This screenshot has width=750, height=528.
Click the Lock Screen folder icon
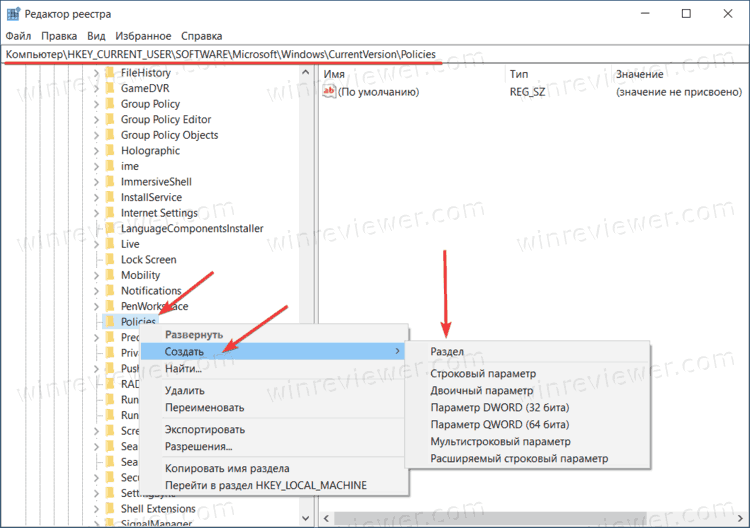click(110, 259)
